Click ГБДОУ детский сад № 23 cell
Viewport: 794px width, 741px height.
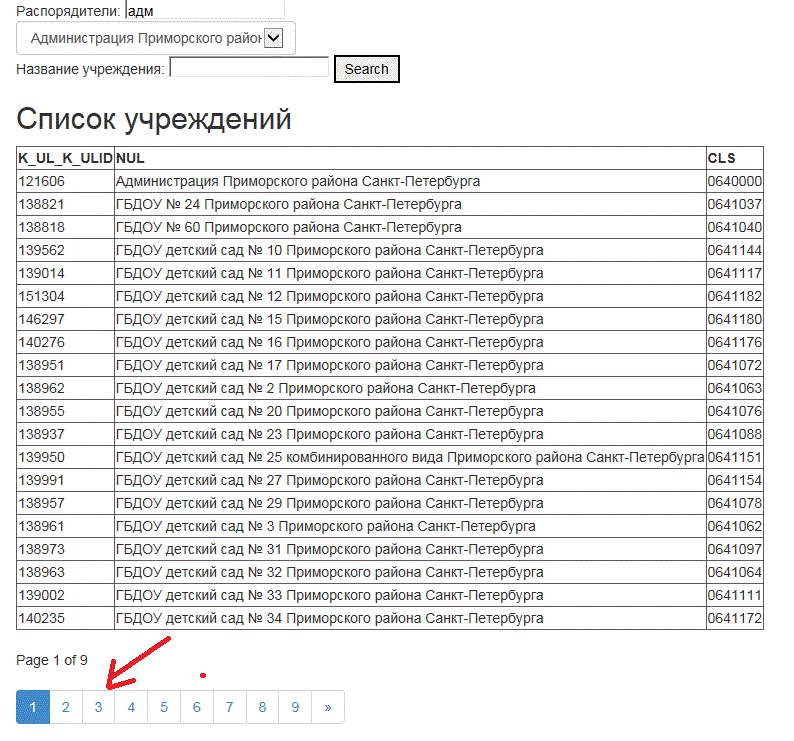410,434
